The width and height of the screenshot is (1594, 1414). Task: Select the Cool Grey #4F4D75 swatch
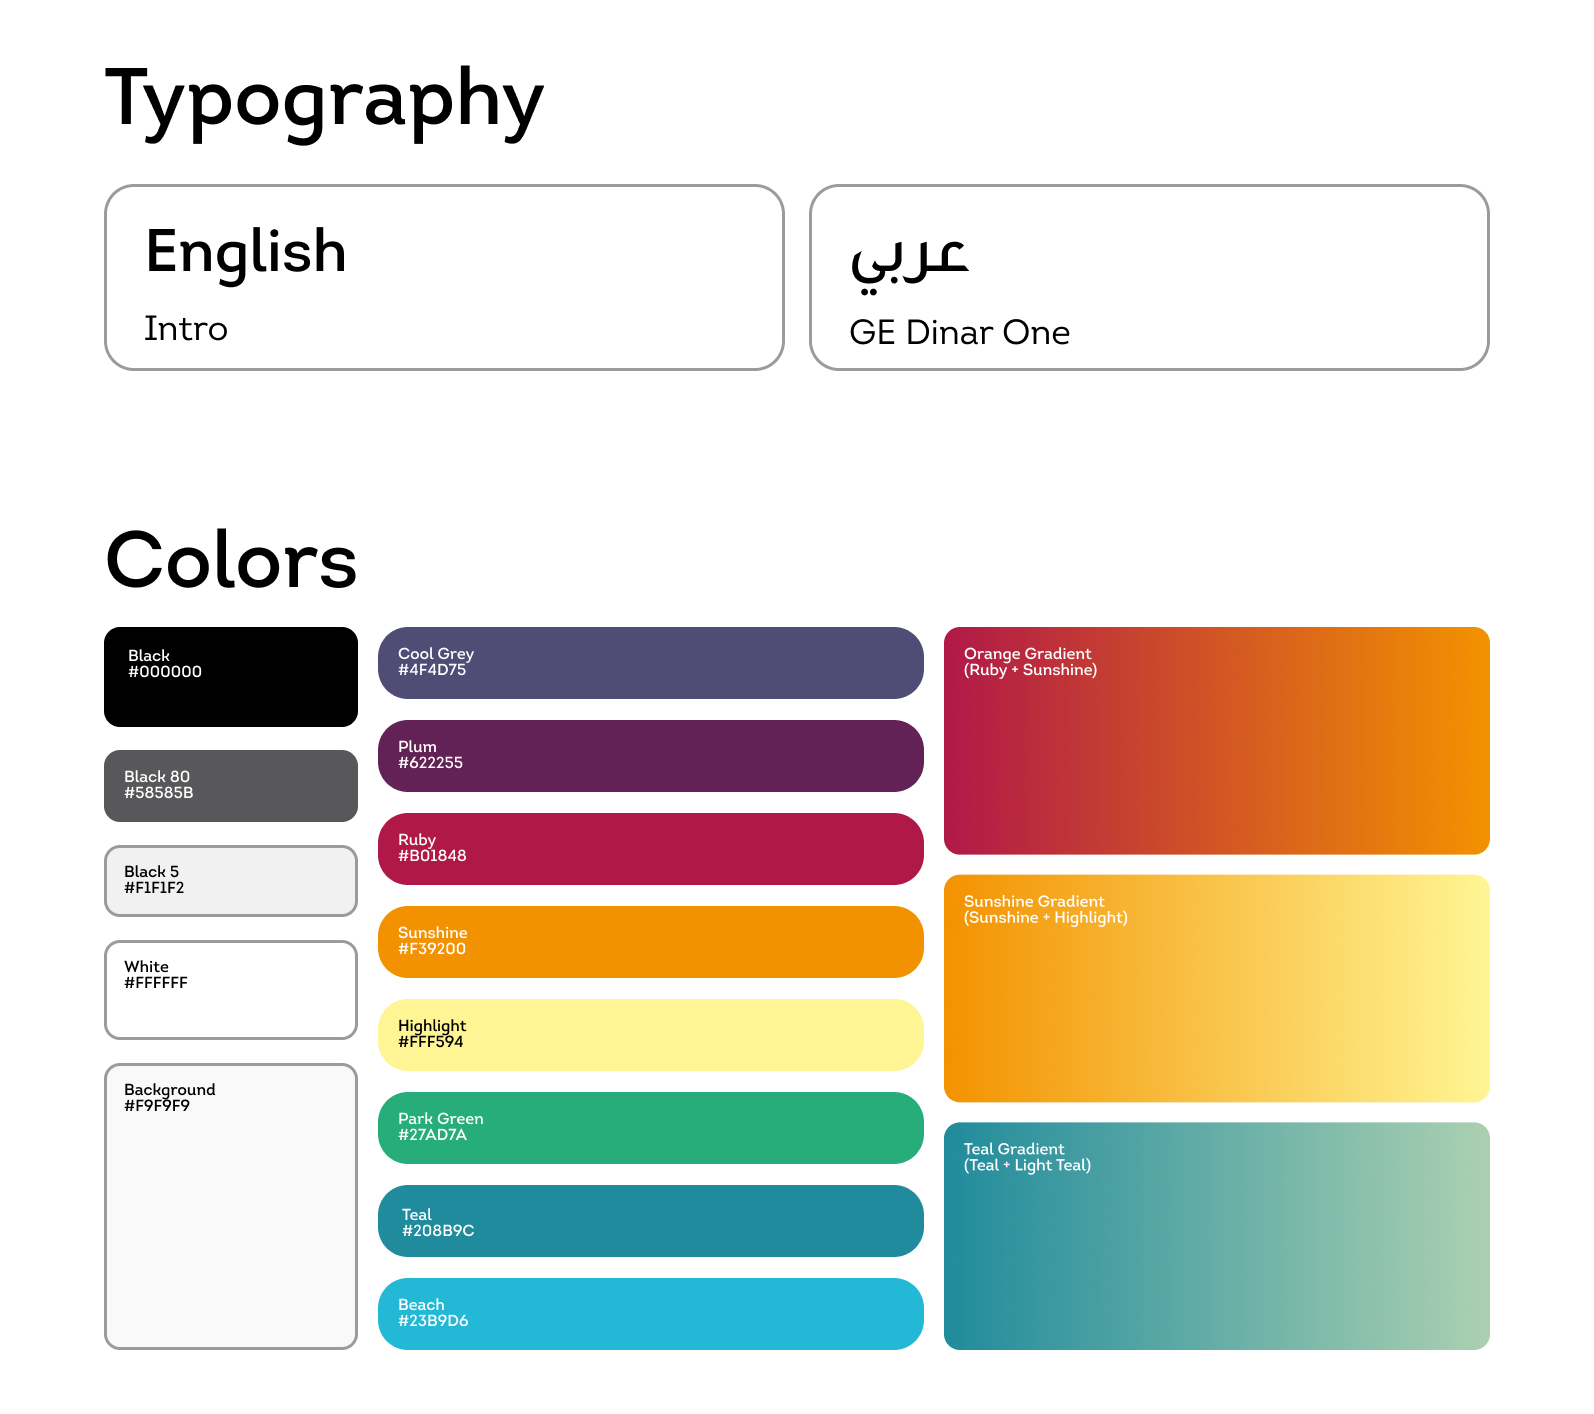click(651, 663)
